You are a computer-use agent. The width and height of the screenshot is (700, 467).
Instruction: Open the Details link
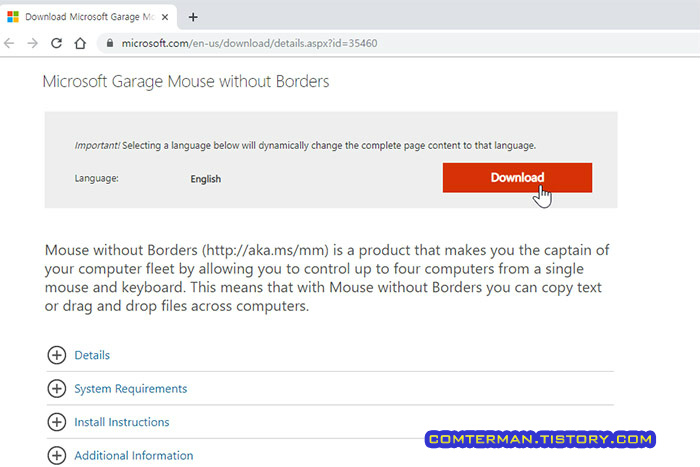point(92,355)
